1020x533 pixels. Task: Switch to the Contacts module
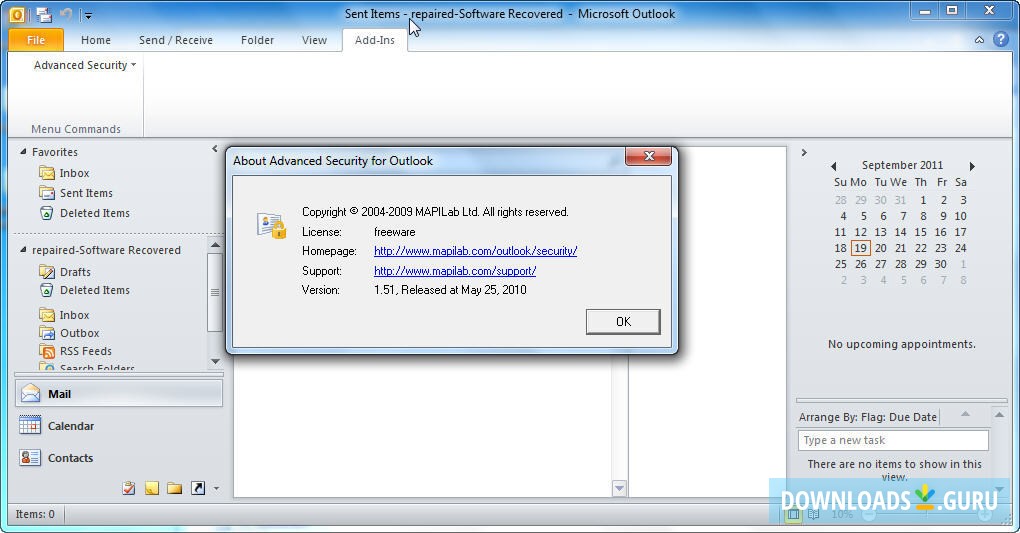119,458
